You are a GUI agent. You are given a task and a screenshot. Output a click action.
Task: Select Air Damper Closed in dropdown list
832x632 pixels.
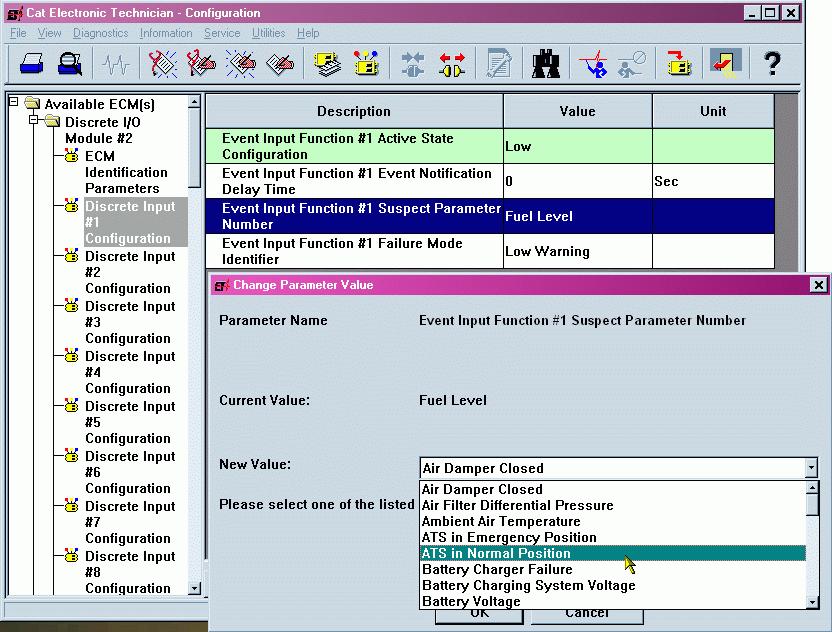point(613,489)
